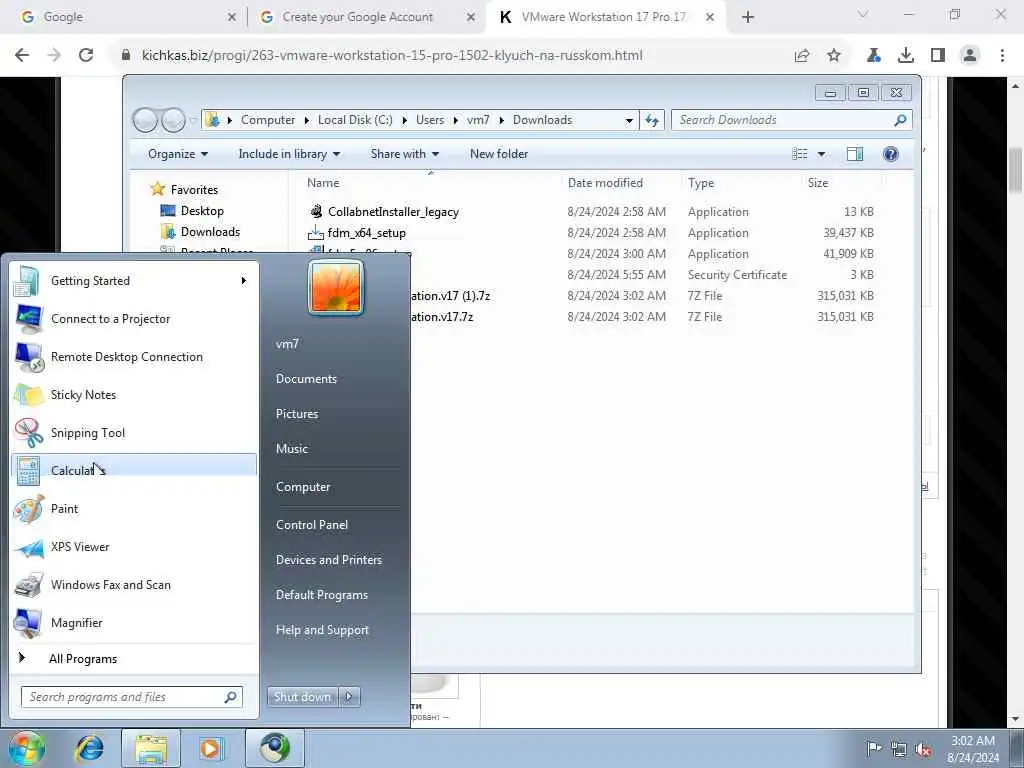The width and height of the screenshot is (1024, 768).
Task: Open browser downloads icon
Action: [905, 56]
